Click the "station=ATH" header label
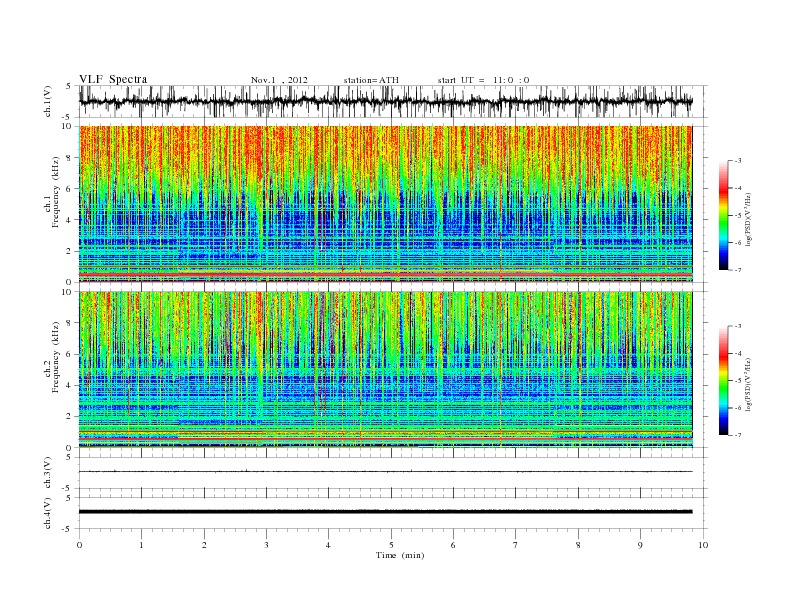This screenshot has height=612, width=792. [x=371, y=80]
